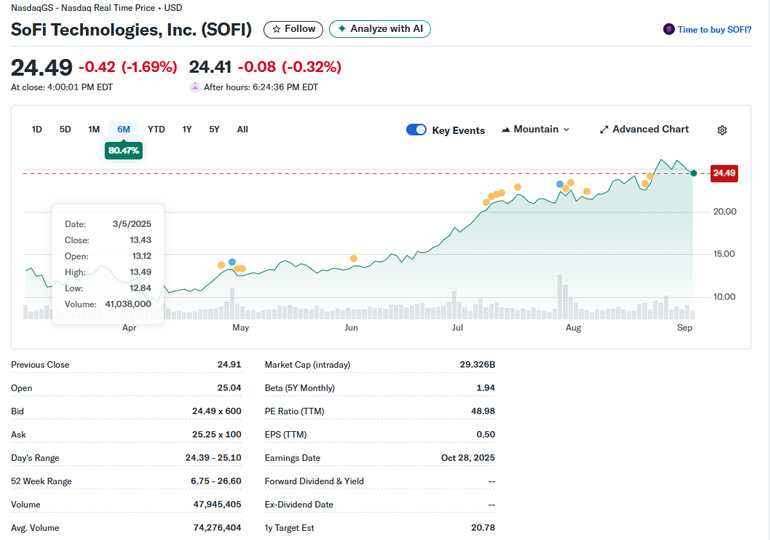Image resolution: width=770 pixels, height=540 pixels.
Task: Select the 1D time range tab
Action: pyautogui.click(x=37, y=129)
